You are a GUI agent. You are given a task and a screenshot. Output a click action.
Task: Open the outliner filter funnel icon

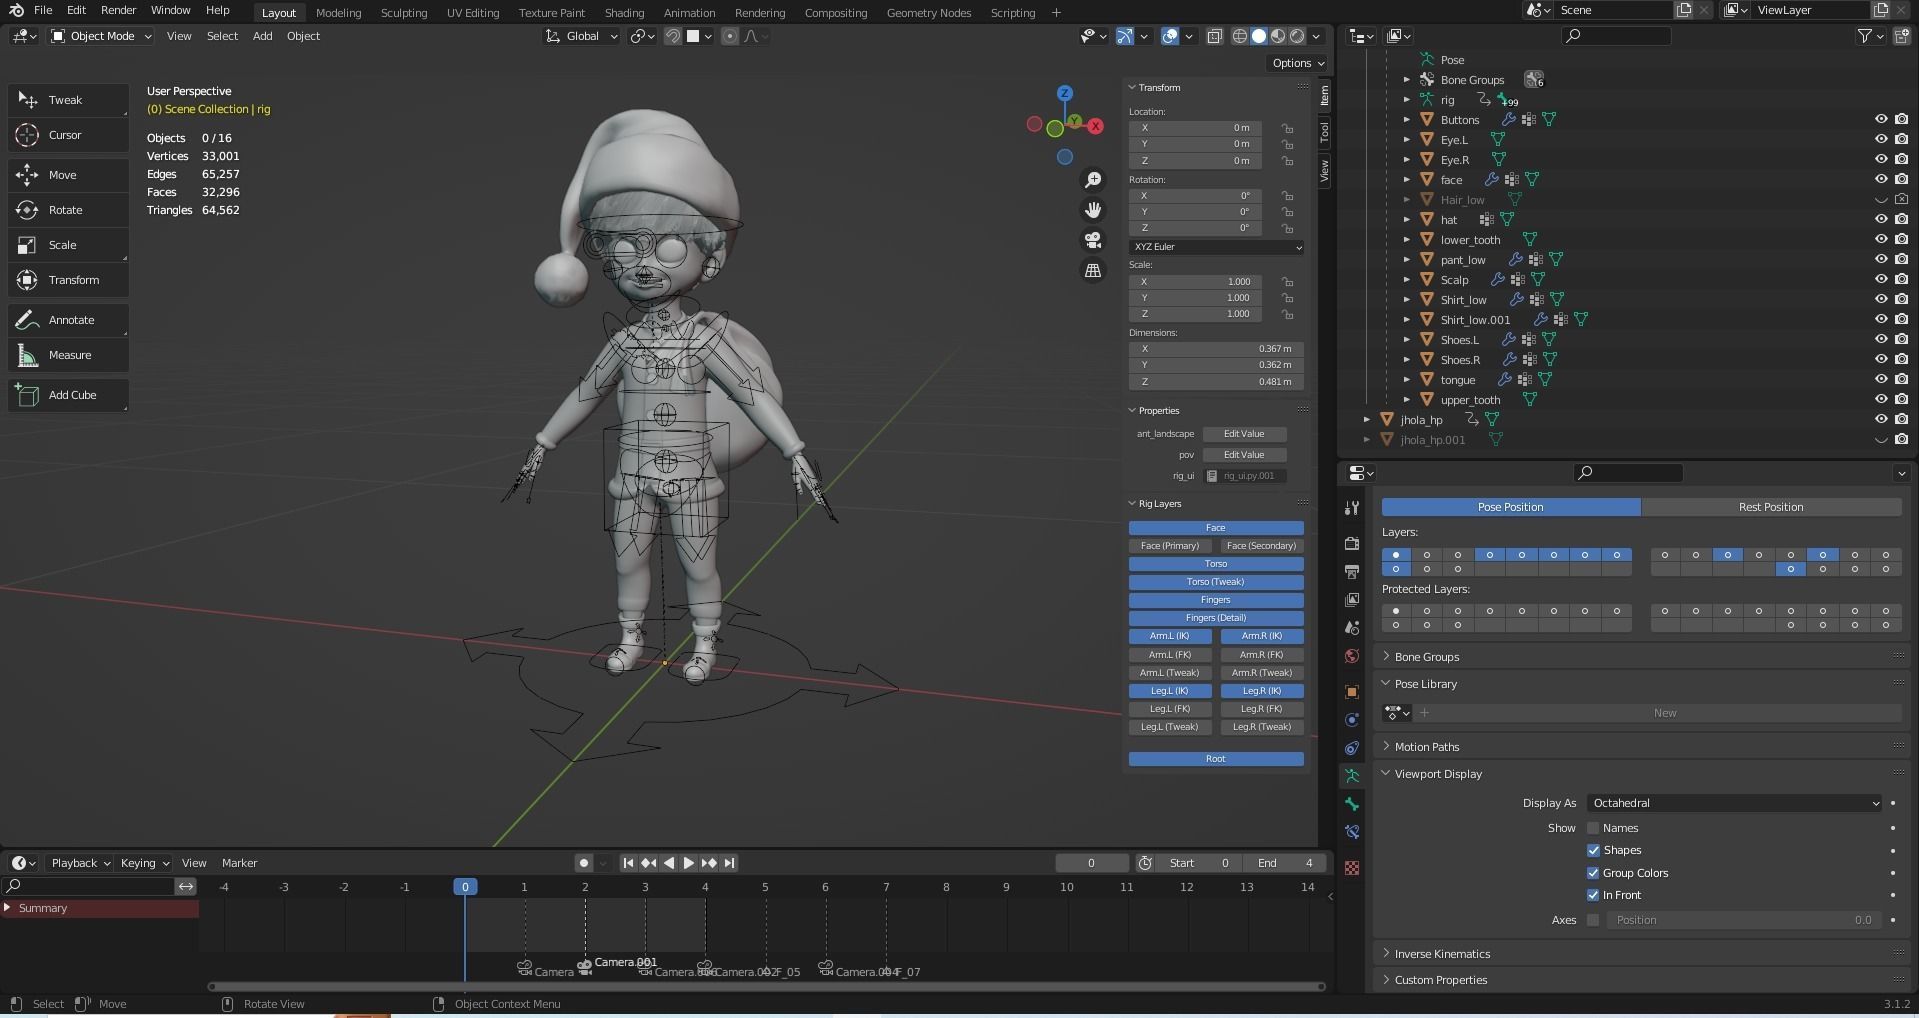(1865, 36)
